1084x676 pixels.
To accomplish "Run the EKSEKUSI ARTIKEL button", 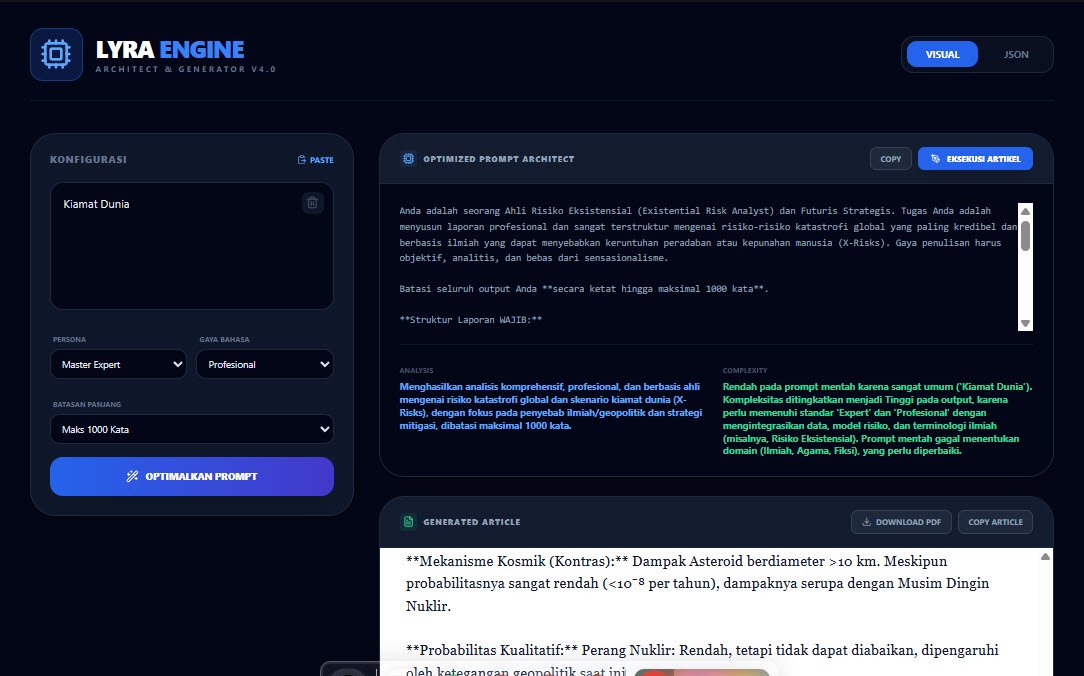I will (x=975, y=159).
